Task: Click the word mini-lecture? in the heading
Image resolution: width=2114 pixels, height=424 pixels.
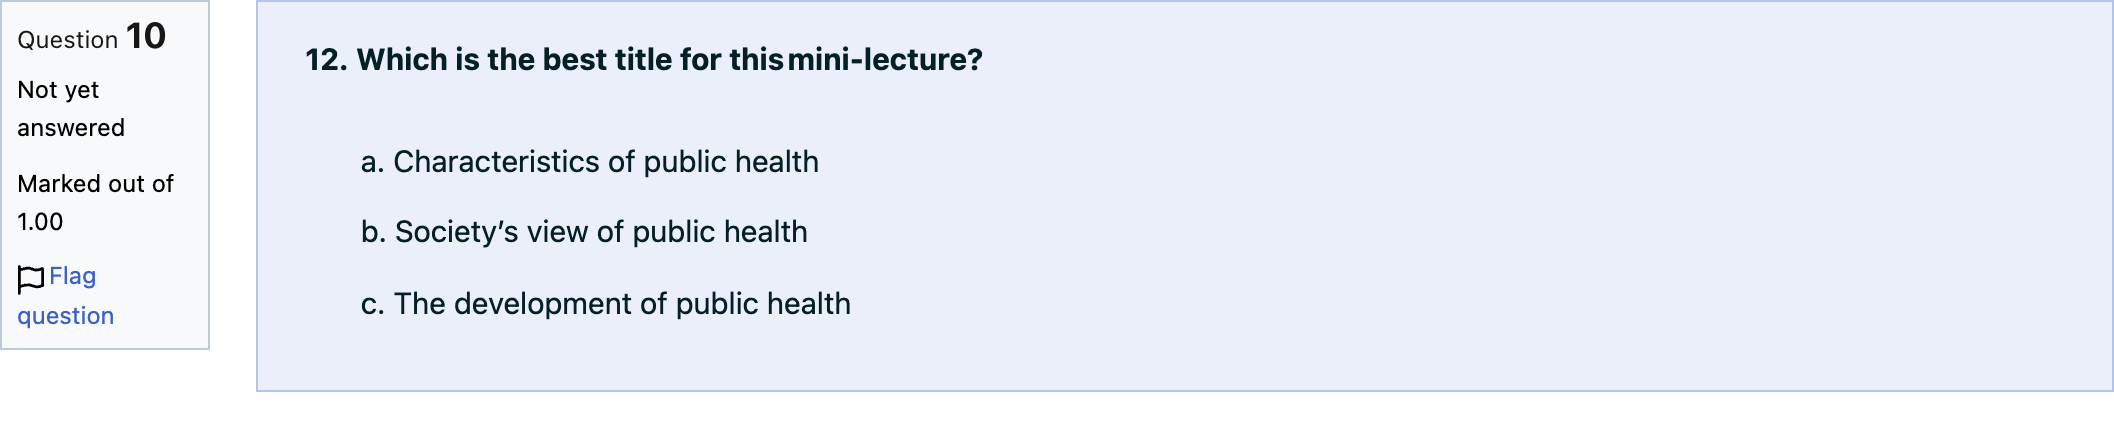Action: pyautogui.click(x=886, y=60)
